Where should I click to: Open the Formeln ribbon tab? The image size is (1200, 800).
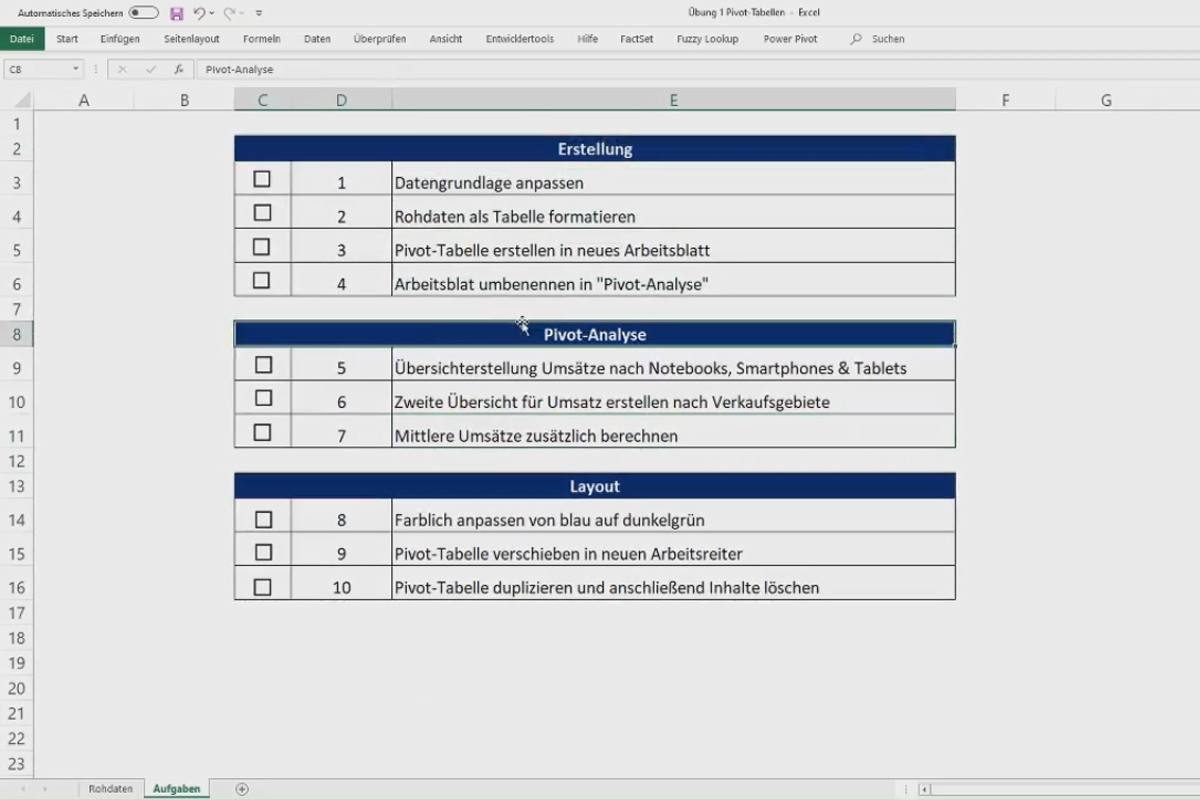[262, 39]
